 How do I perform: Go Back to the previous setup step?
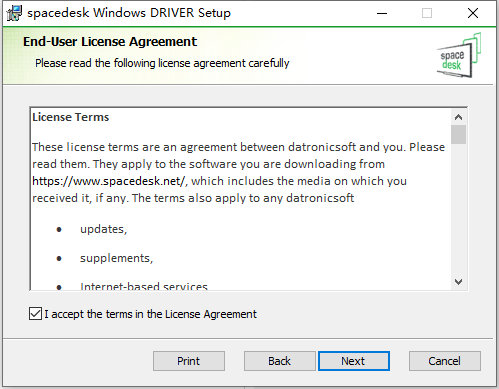pos(279,361)
